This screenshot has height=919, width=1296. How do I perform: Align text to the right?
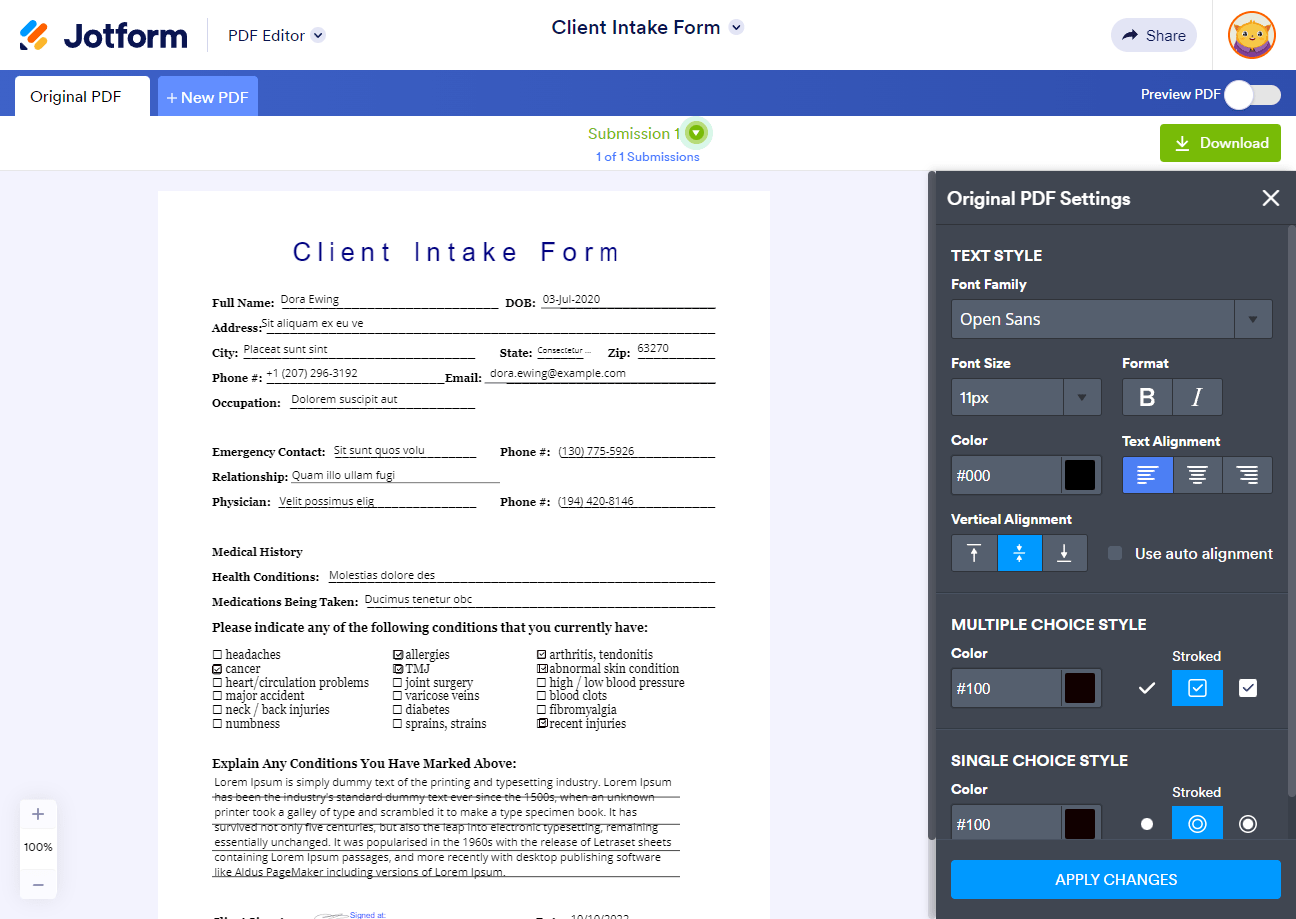(1247, 475)
